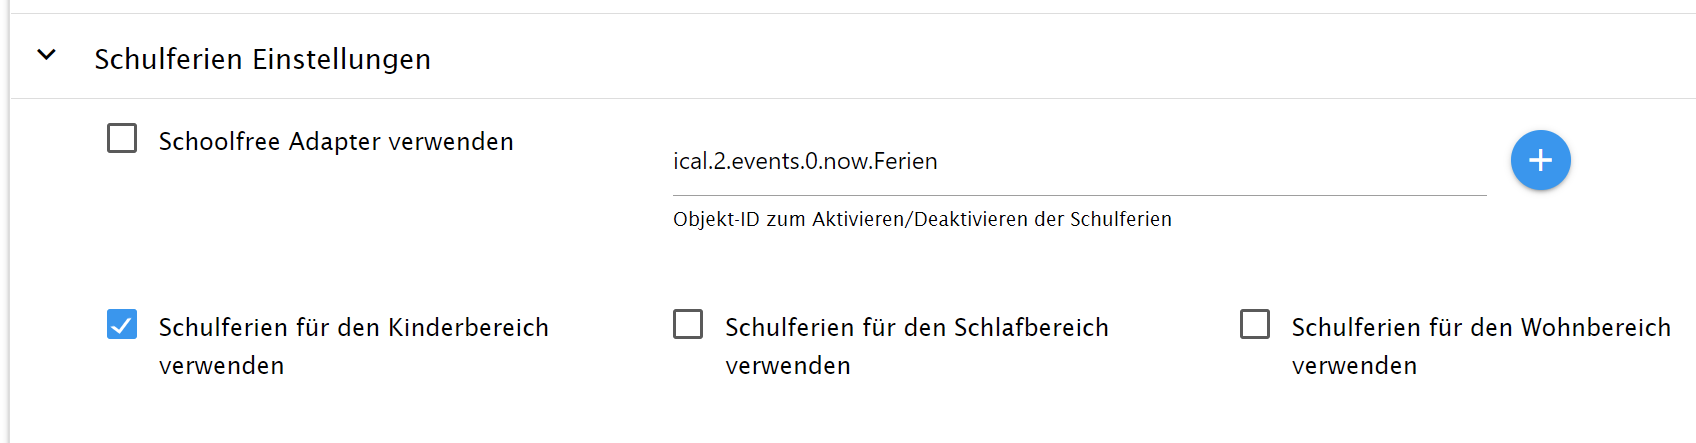Uncheck Schulferien für den Kinderbereich checkbox
The width and height of the screenshot is (1696, 443).
click(122, 324)
